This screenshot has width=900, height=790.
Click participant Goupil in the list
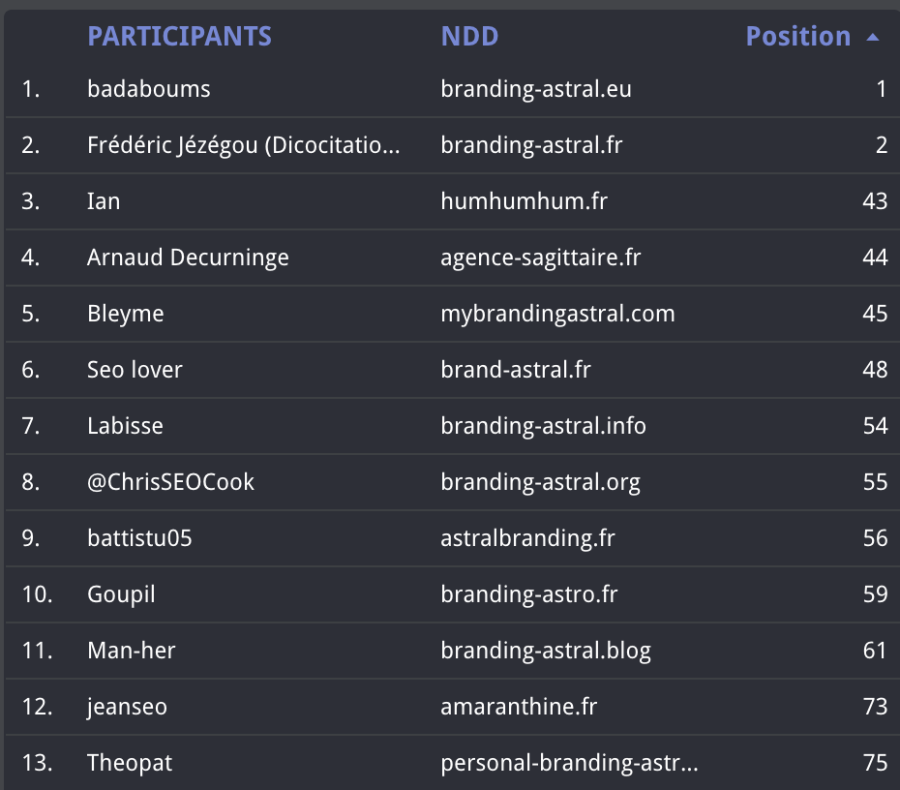click(121, 594)
